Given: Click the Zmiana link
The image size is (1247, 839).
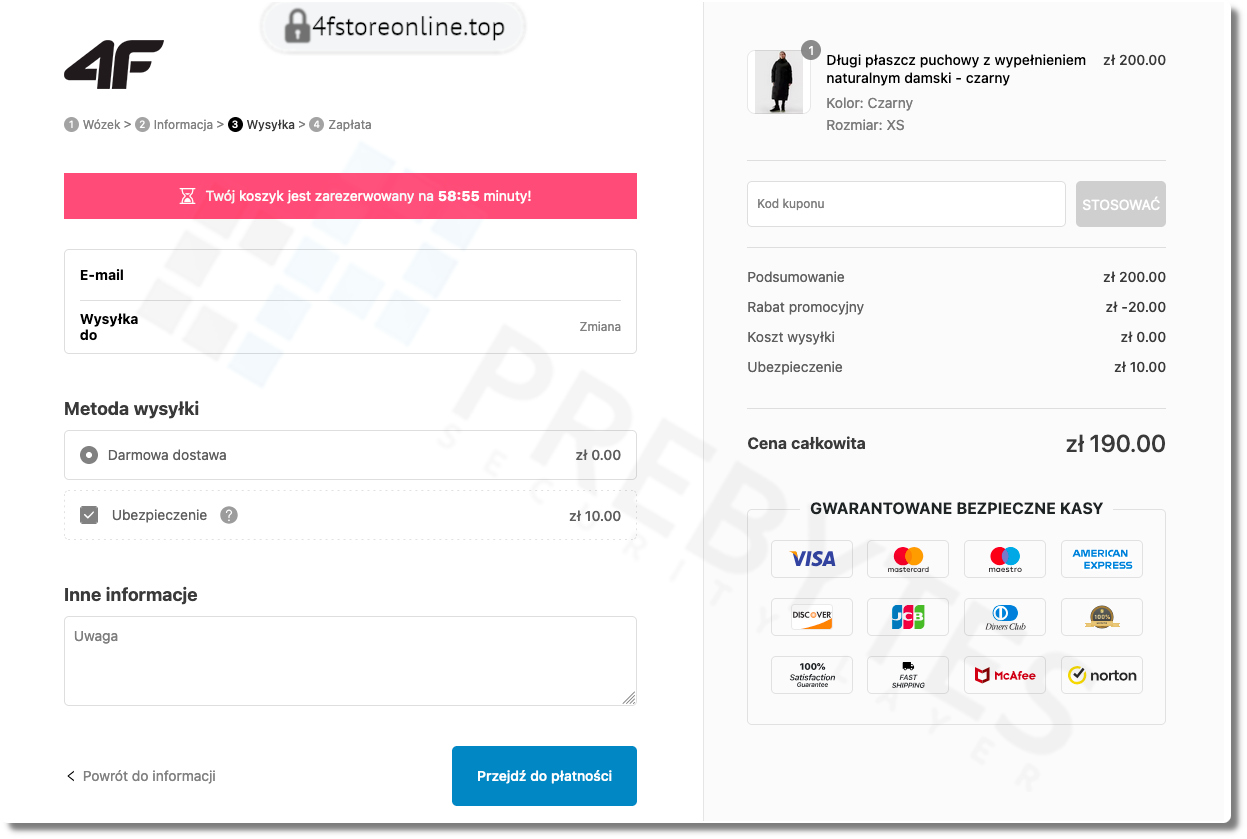Looking at the screenshot, I should pos(600,327).
